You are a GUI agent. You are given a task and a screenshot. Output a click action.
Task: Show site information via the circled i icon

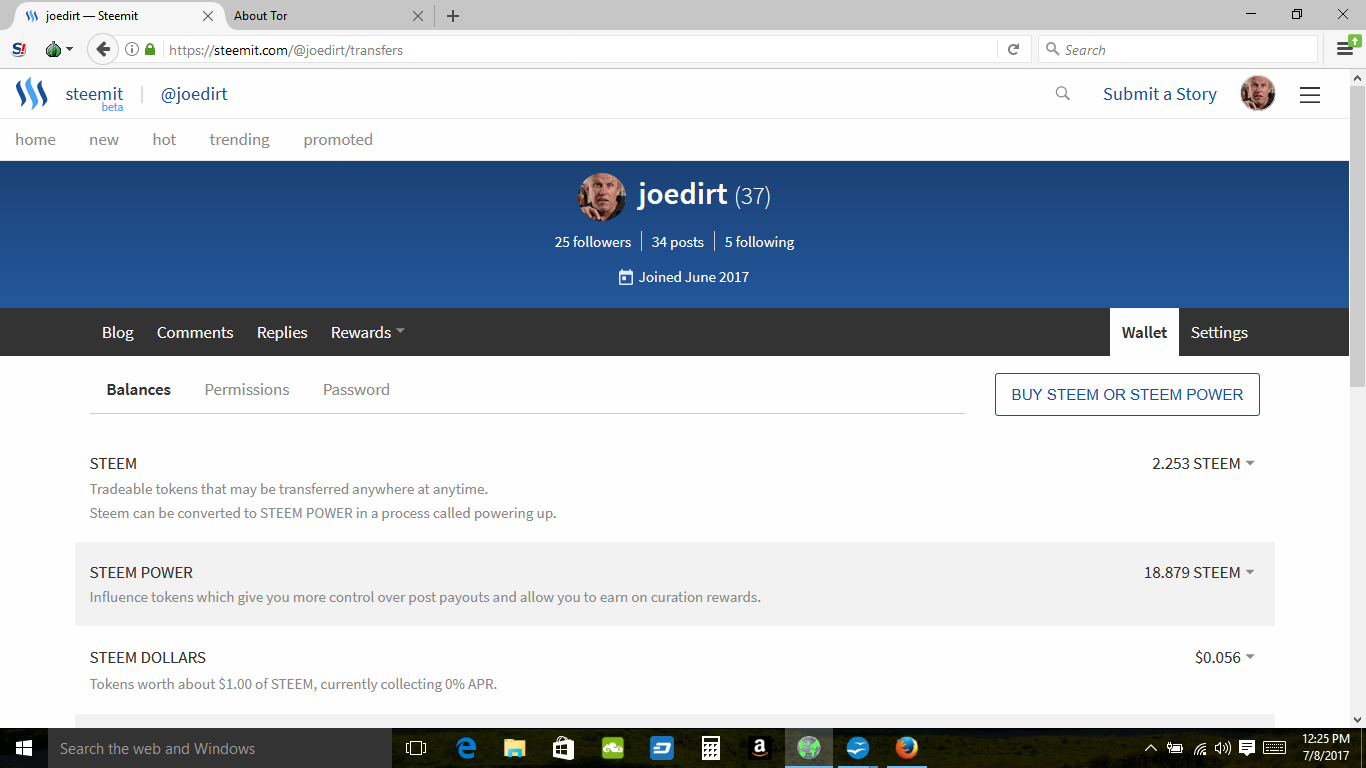(131, 49)
